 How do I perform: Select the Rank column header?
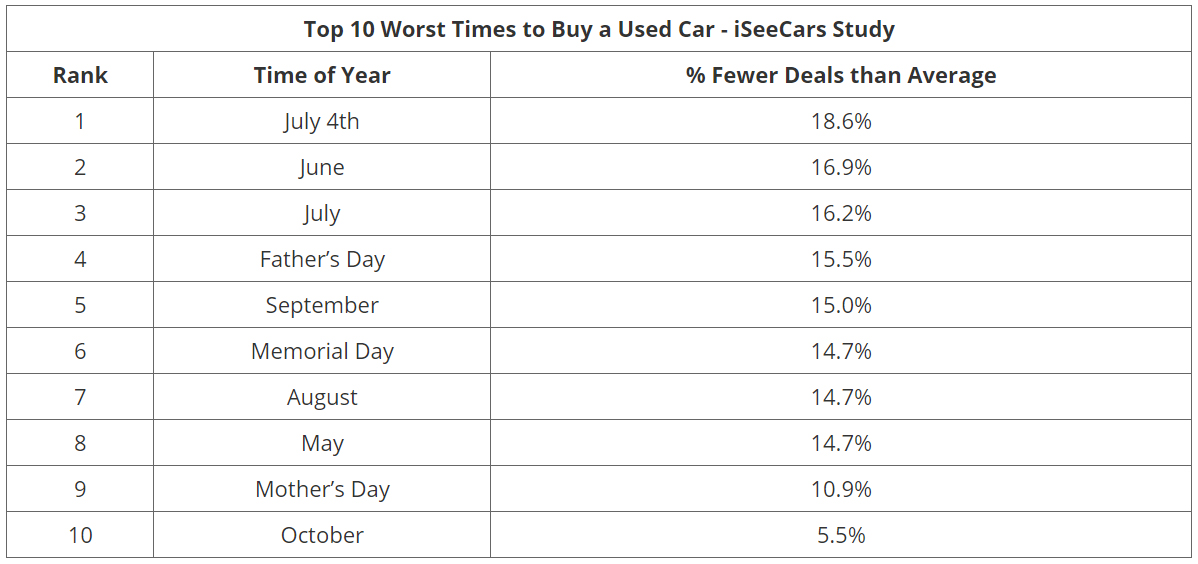coord(80,75)
